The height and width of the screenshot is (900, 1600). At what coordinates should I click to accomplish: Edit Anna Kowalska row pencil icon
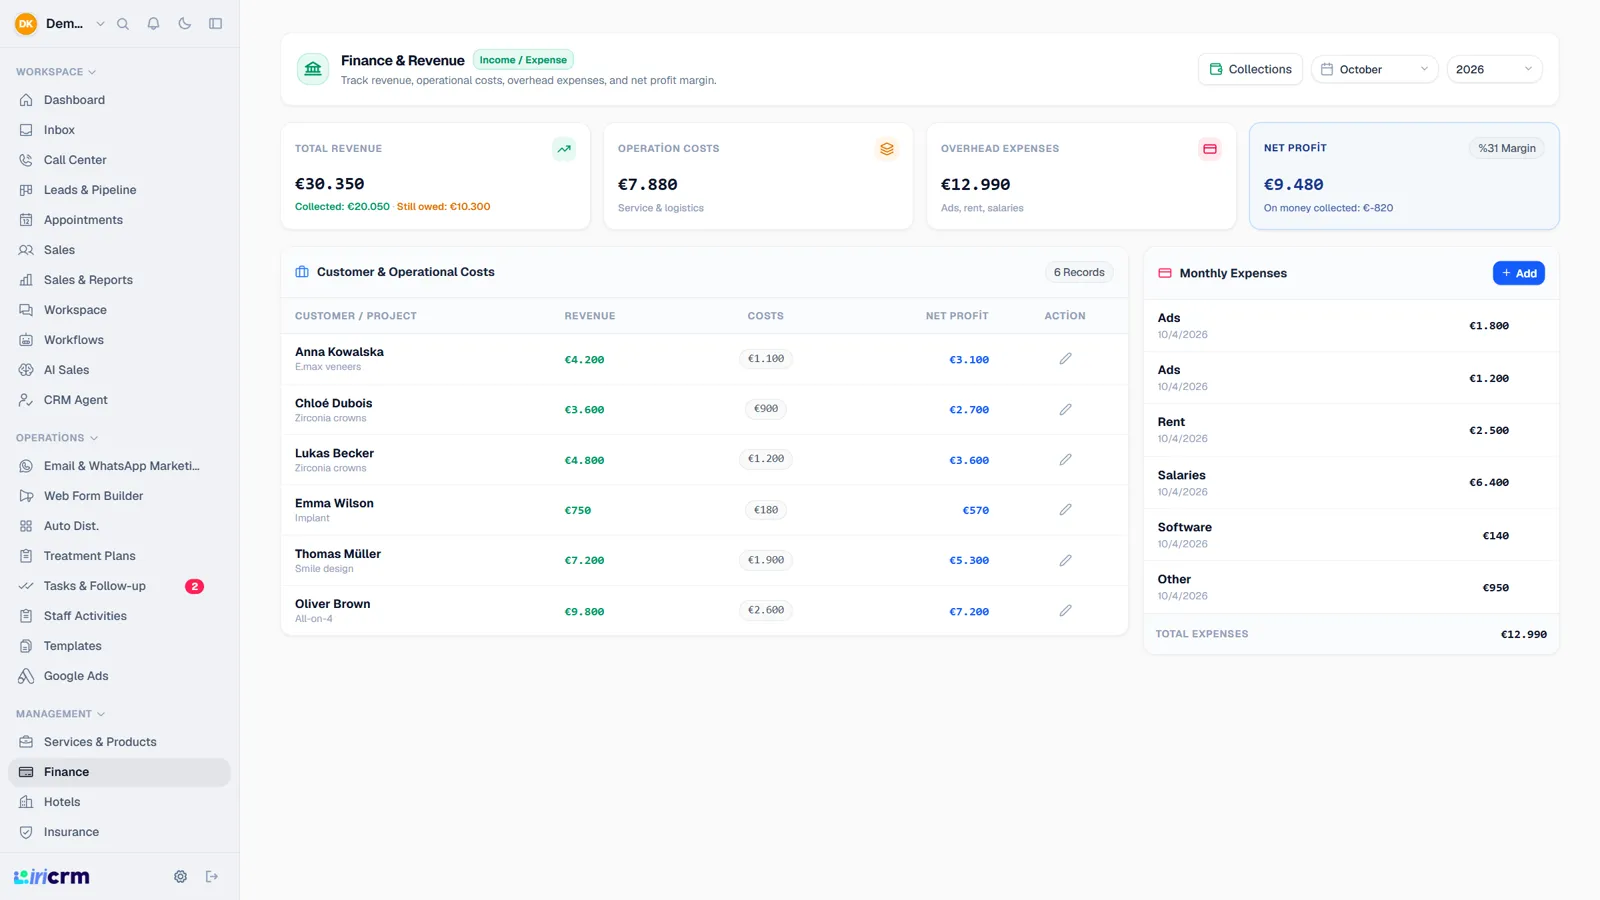(x=1065, y=359)
